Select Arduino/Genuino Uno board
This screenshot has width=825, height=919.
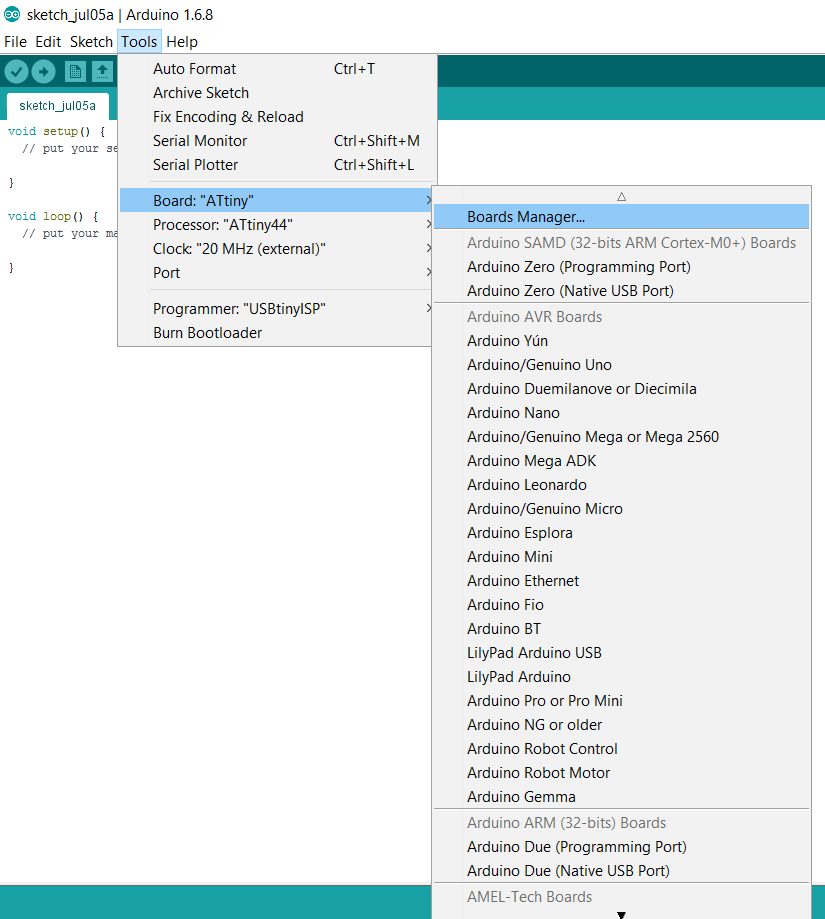coord(622,365)
